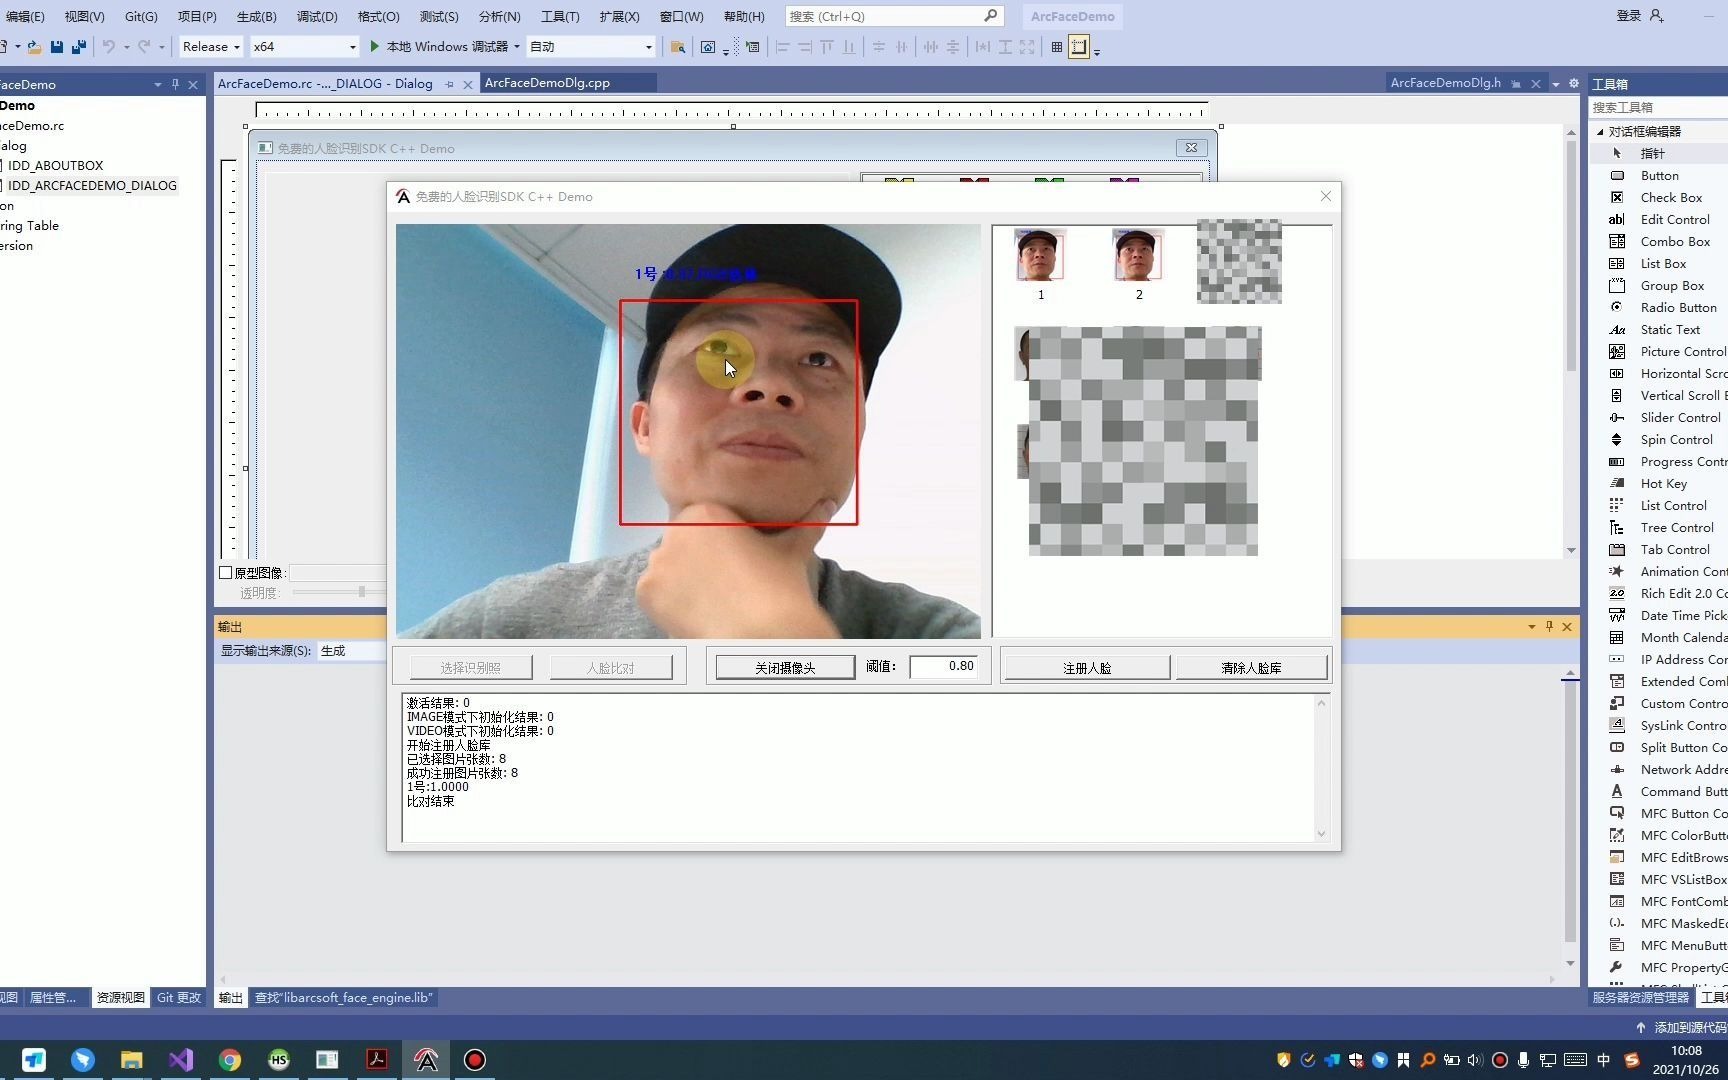
Task: Toggle the grid display toolbar icon
Action: point(1056,46)
